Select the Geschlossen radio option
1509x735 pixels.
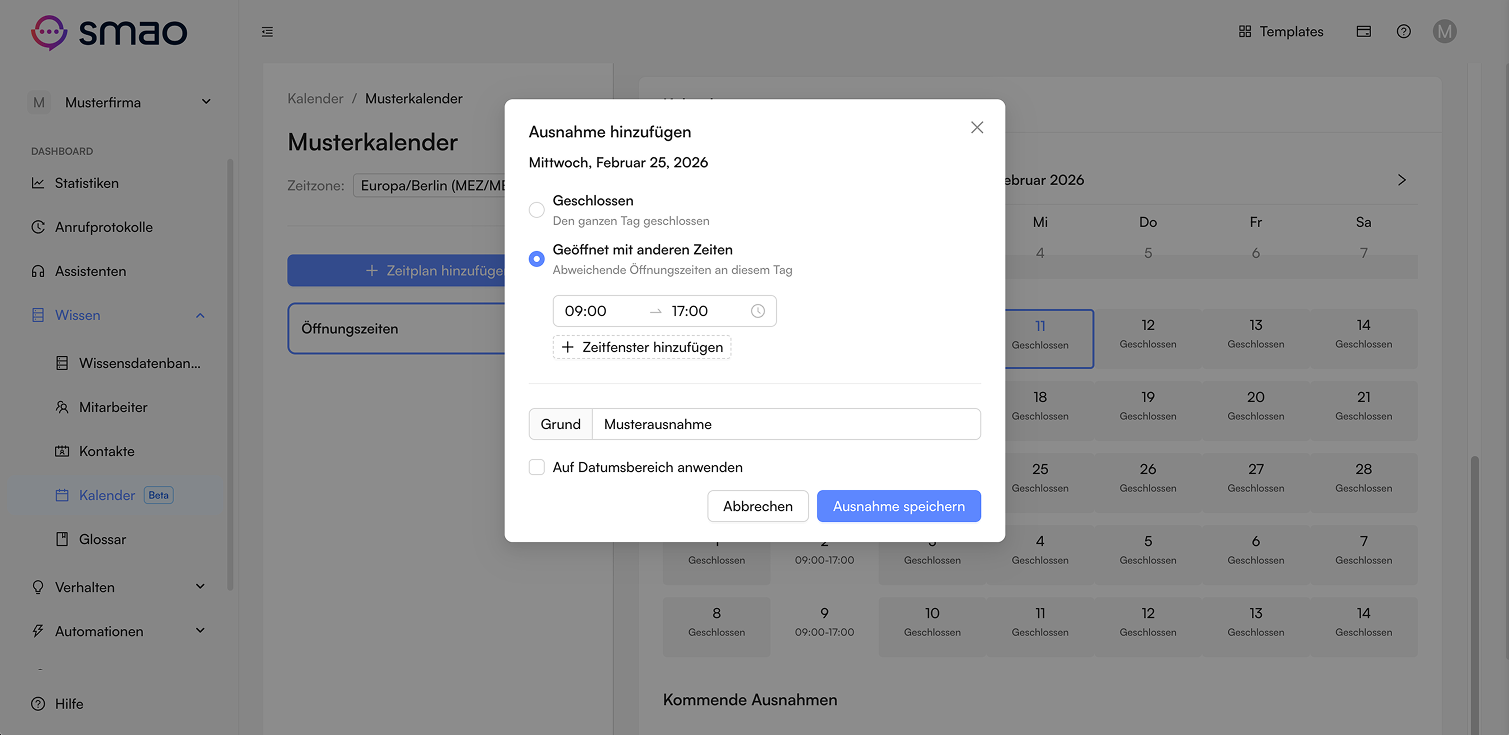coord(537,210)
